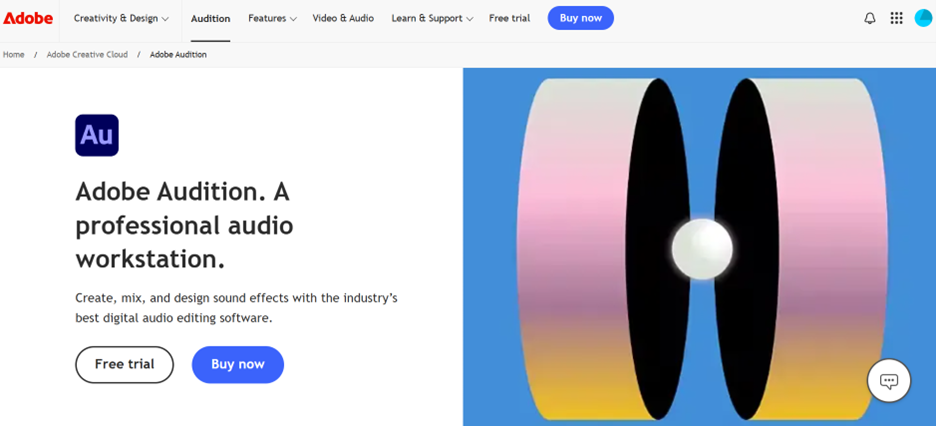Viewport: 936px width, 426px height.
Task: Select the Audition tab in navigation
Action: pos(210,18)
